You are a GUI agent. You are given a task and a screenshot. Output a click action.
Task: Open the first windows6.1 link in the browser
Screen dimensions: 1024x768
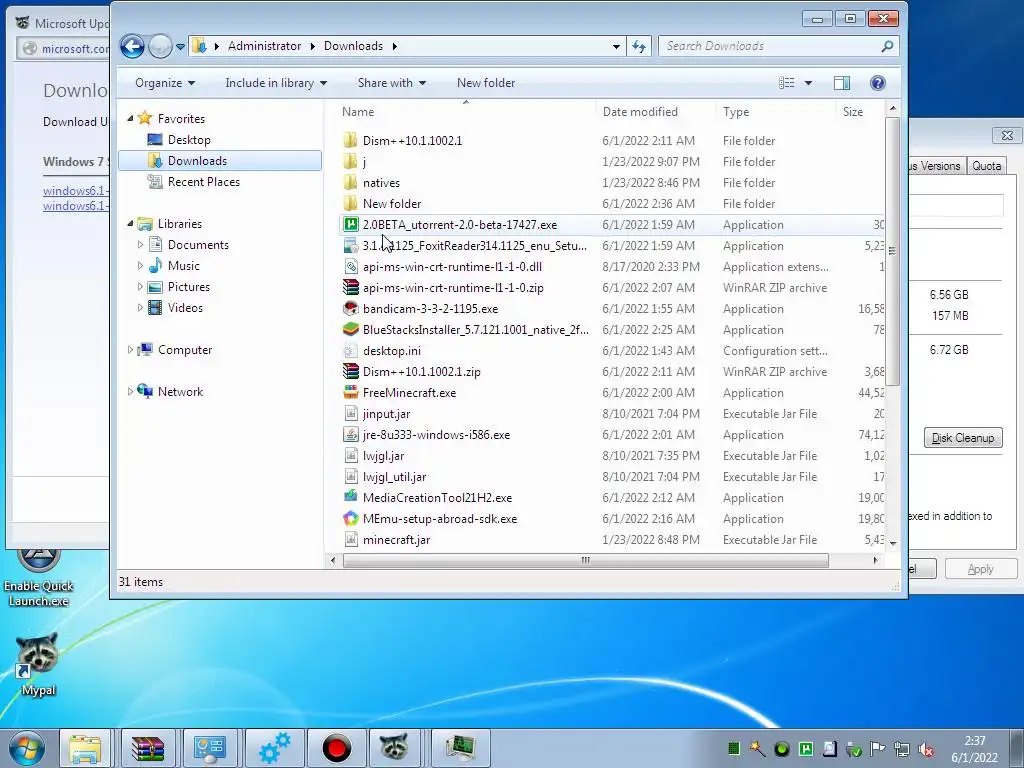(76, 191)
